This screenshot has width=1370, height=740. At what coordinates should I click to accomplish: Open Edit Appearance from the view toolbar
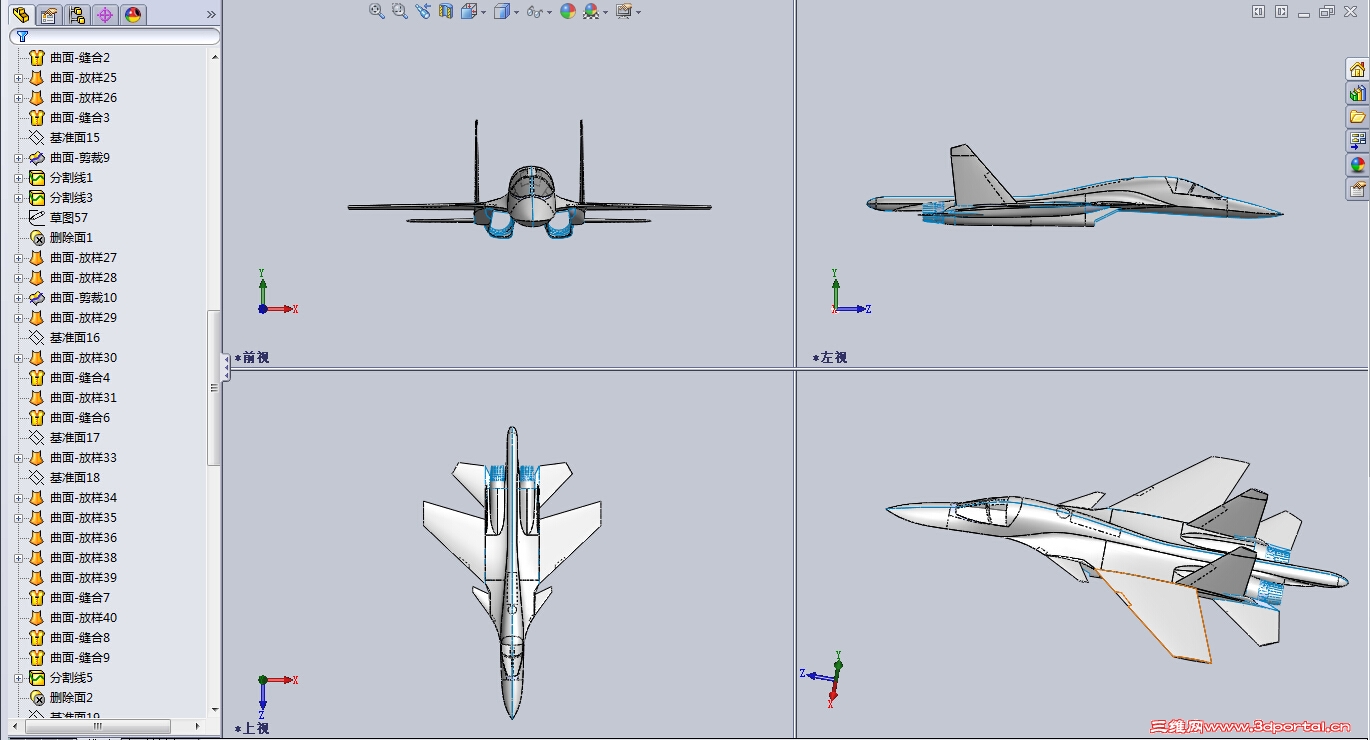coord(568,11)
